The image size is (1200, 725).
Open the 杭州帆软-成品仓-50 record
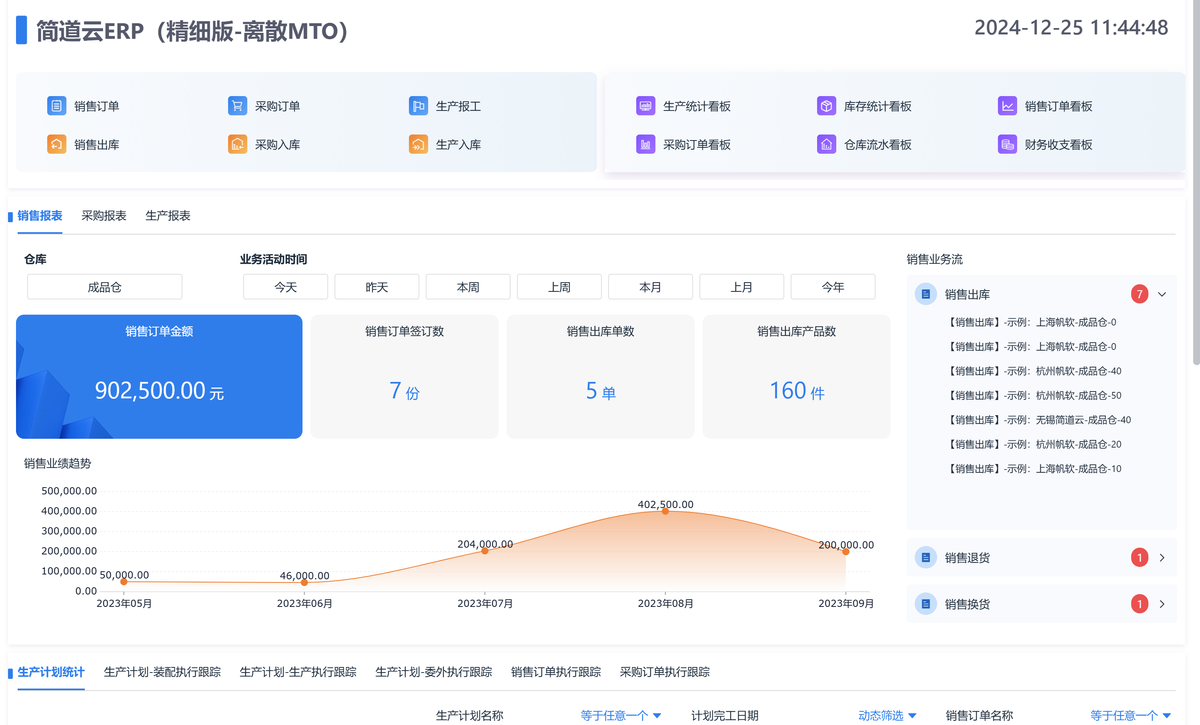1033,396
